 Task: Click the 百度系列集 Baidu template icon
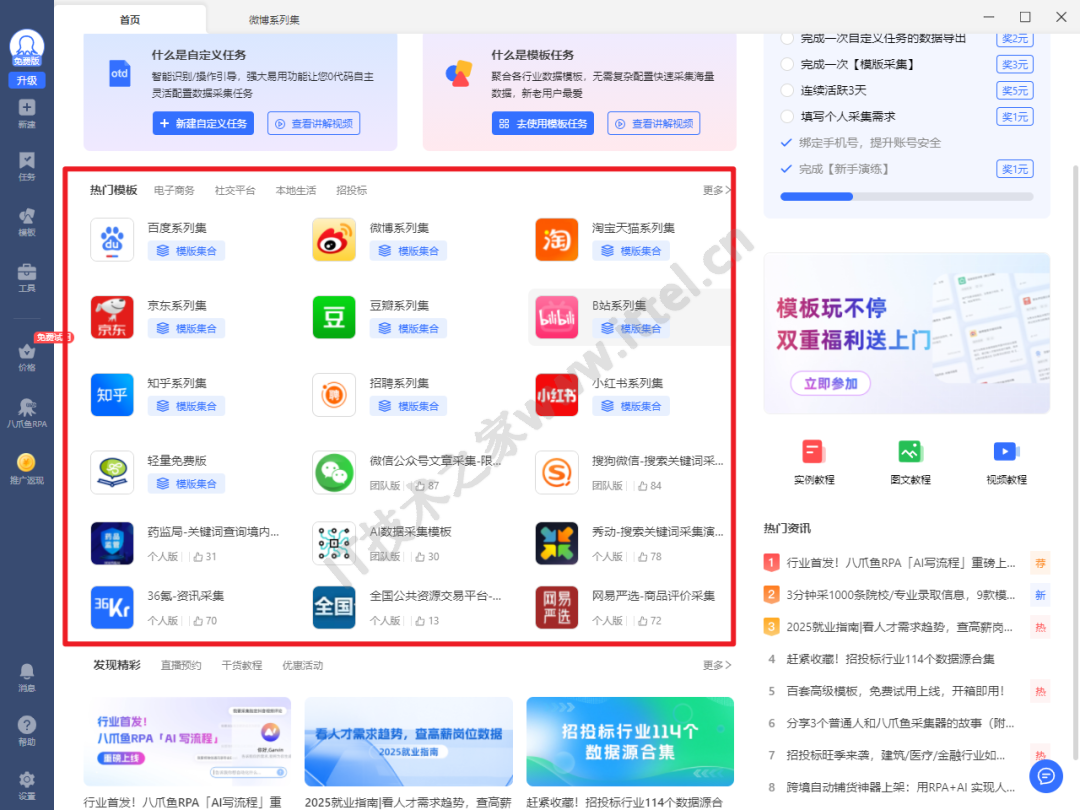coord(112,240)
